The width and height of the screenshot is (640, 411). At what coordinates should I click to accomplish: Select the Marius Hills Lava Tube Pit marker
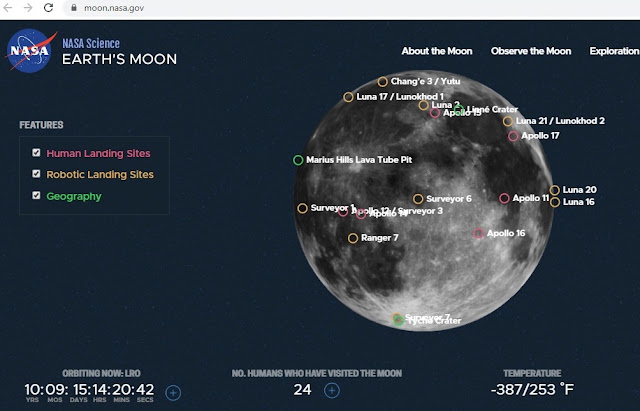pos(298,160)
